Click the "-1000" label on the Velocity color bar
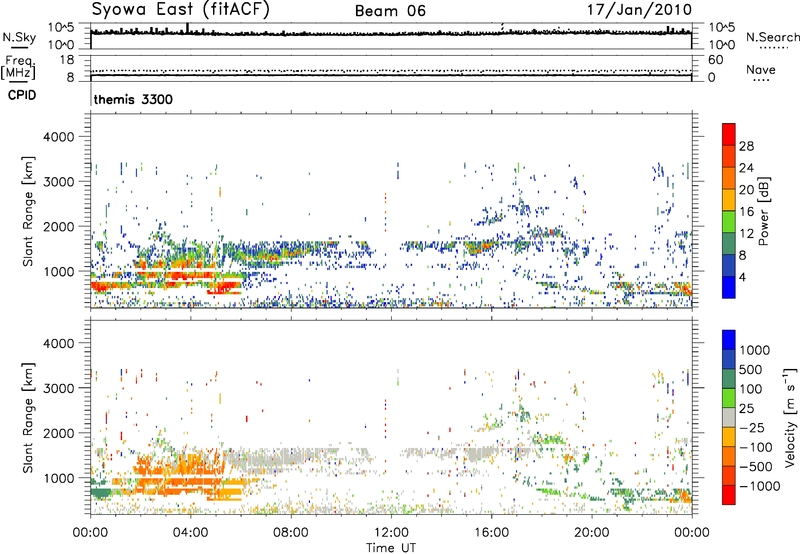Screen dimensions: 800x554 (x=760, y=486)
